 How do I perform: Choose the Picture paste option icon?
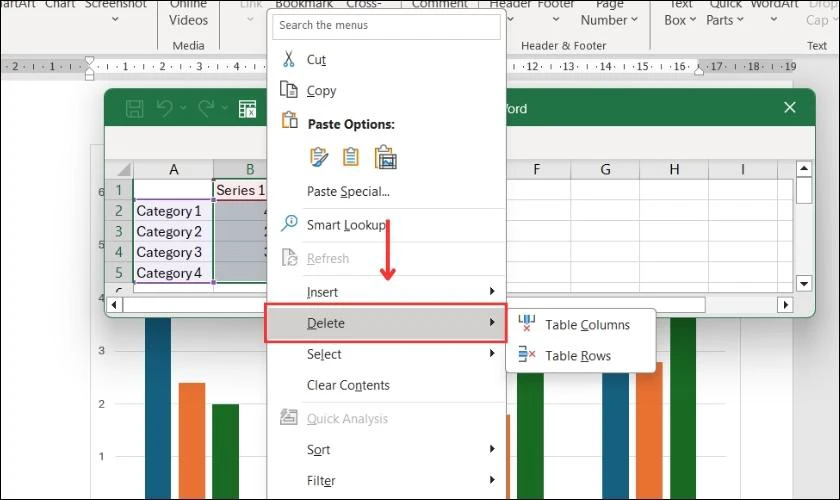[385, 157]
